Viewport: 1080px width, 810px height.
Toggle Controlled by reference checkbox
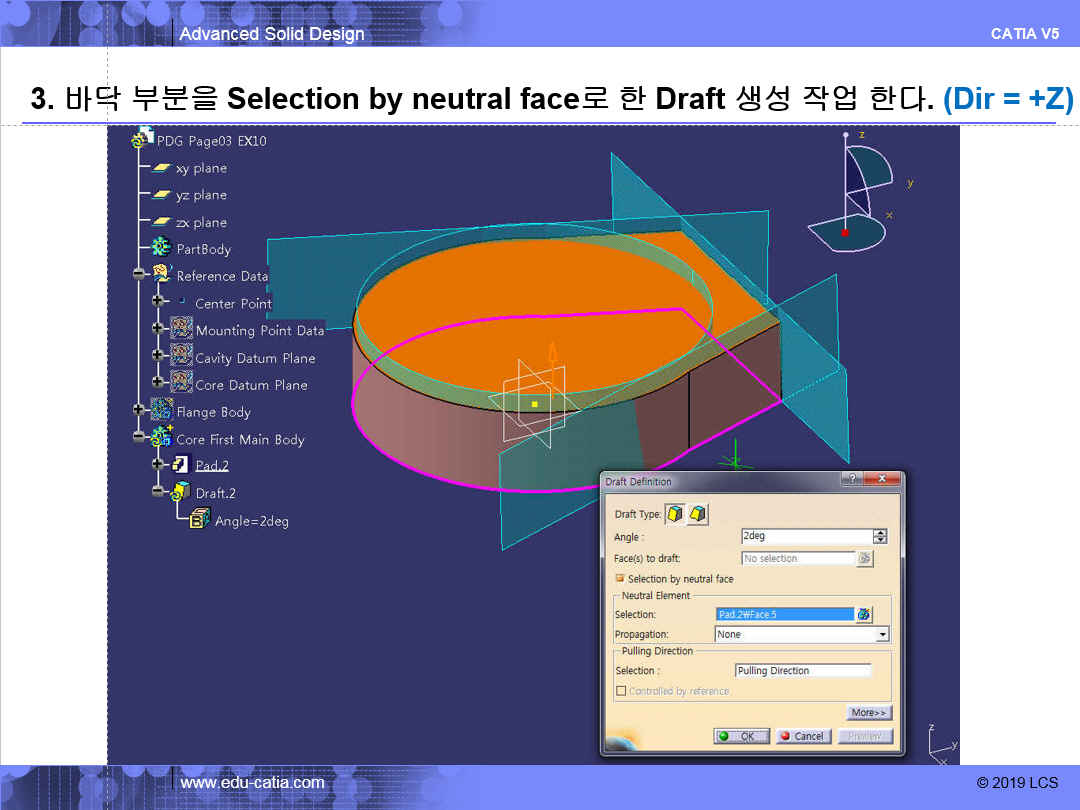[x=621, y=691]
